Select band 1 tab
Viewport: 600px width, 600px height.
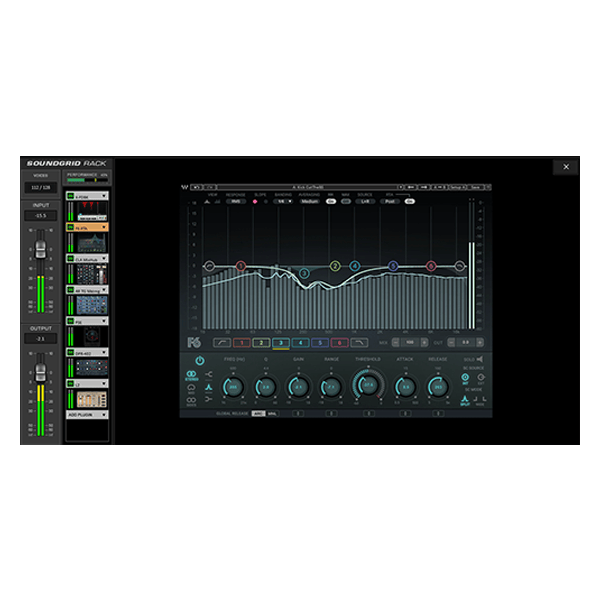pos(242,343)
